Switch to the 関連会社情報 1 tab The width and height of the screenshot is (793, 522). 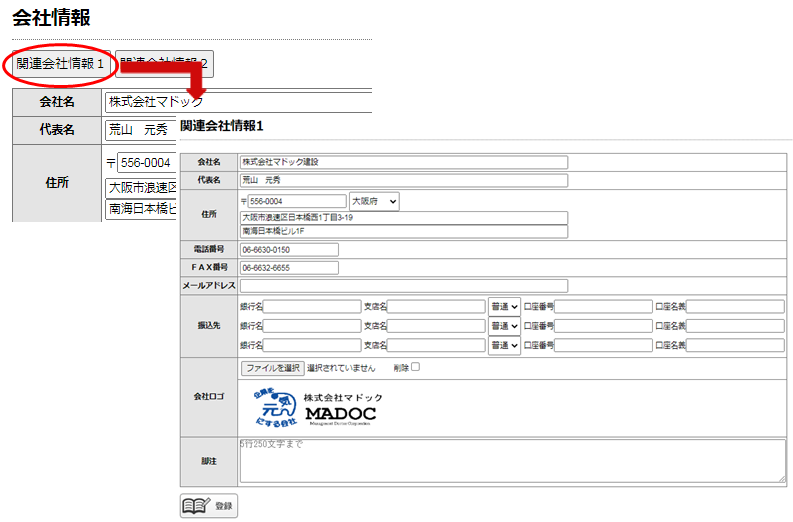point(60,64)
